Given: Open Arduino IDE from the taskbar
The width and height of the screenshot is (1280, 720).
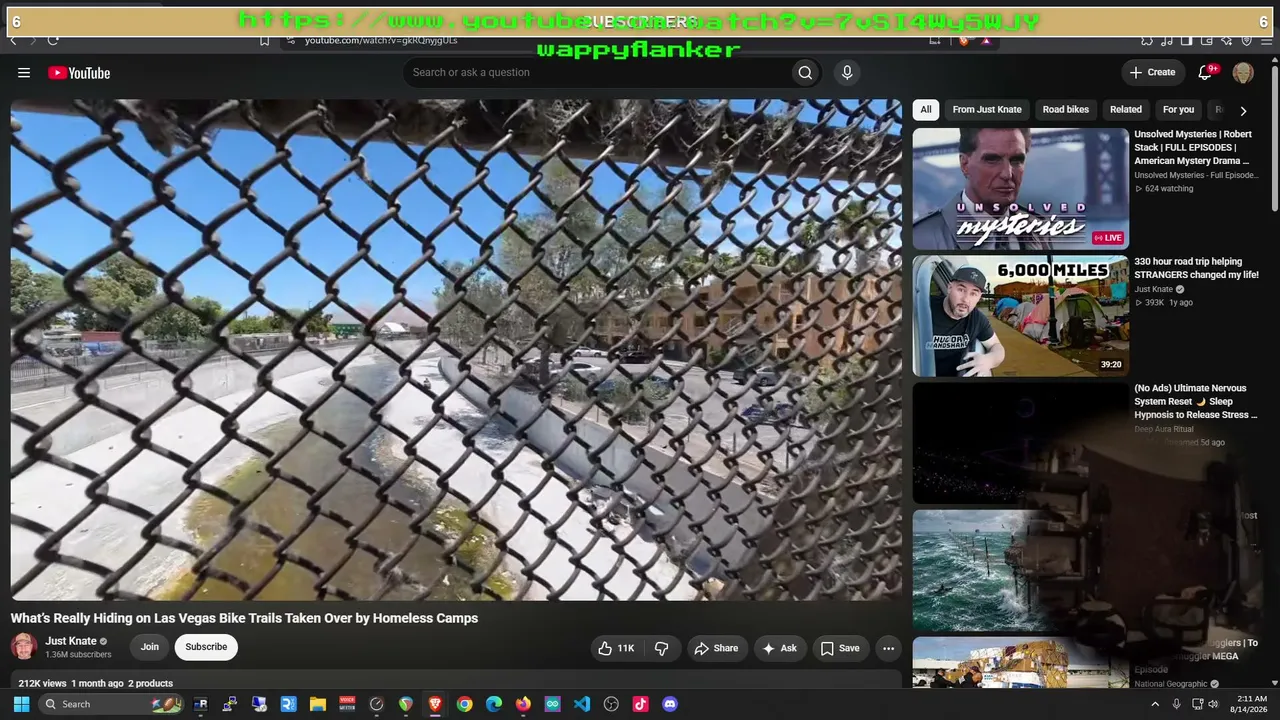Looking at the screenshot, I should click(x=553, y=704).
